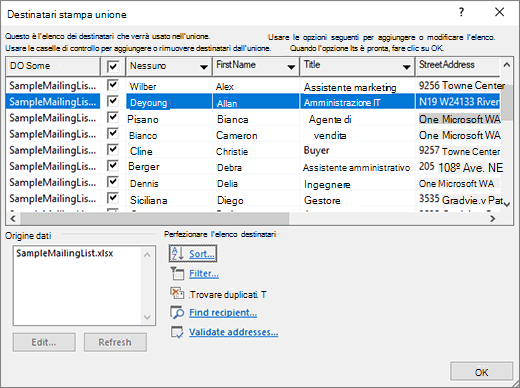Click the Edit... button
520x388 pixels.
pos(44,342)
